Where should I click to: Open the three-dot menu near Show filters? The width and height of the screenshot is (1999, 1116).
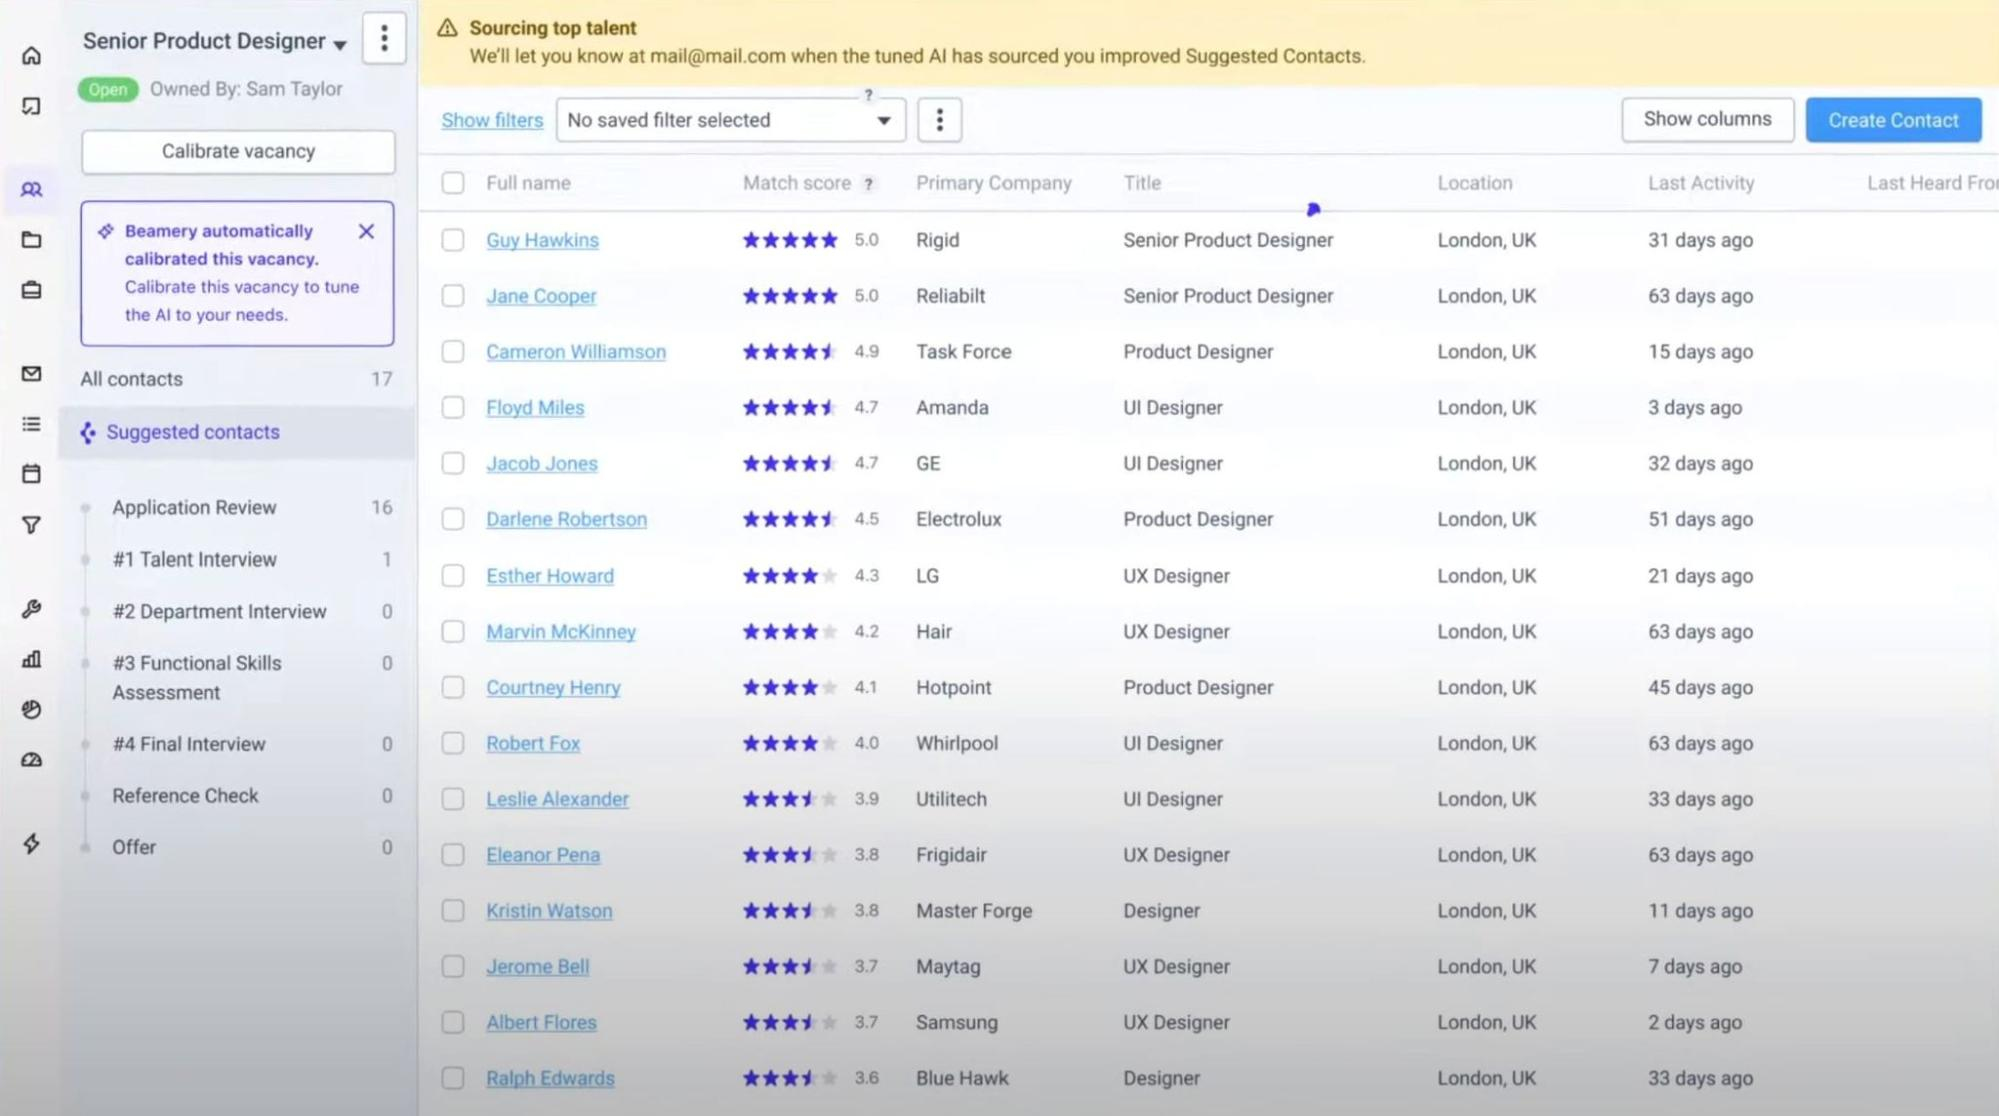(938, 119)
